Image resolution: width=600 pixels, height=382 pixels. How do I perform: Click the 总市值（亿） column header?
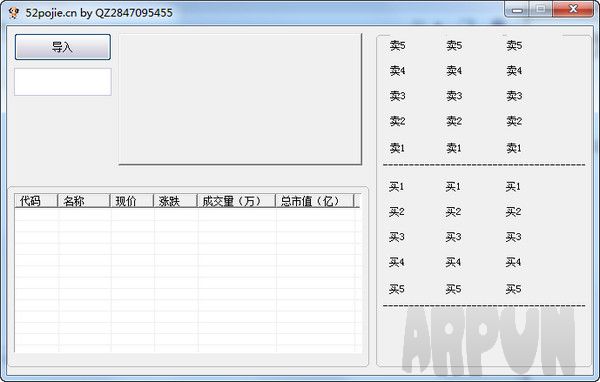pyautogui.click(x=314, y=201)
